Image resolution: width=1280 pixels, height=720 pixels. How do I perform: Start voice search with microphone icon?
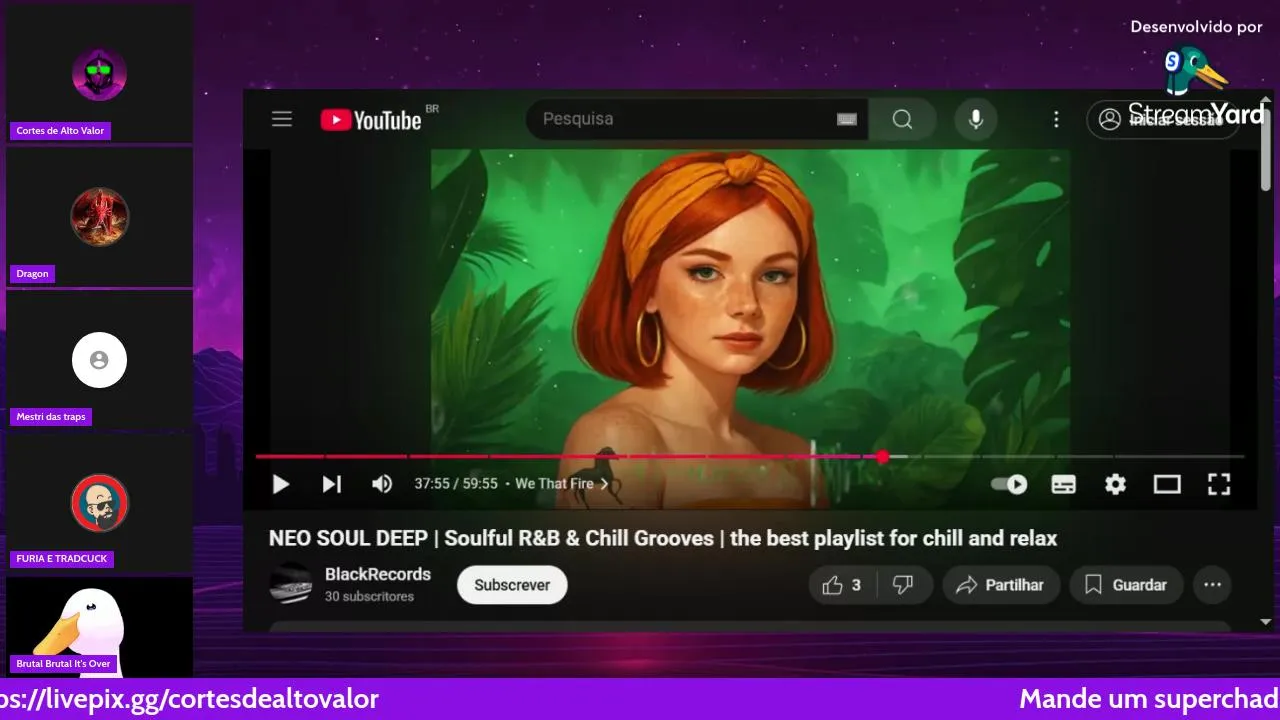tap(976, 119)
